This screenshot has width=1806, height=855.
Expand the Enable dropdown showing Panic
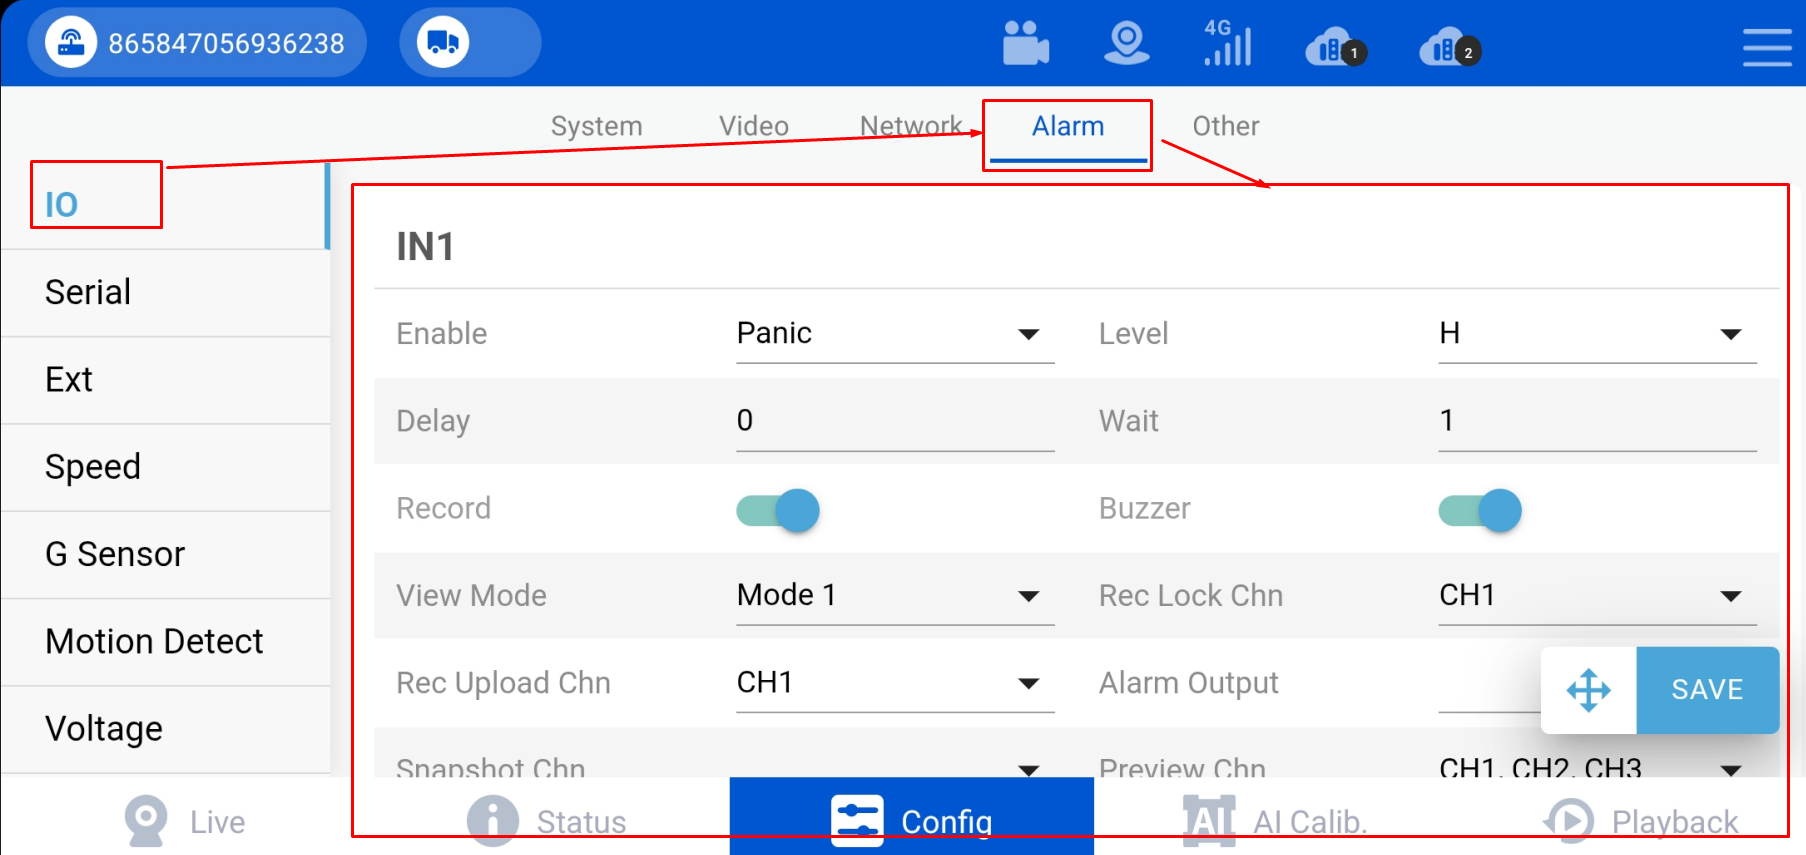(x=895, y=334)
